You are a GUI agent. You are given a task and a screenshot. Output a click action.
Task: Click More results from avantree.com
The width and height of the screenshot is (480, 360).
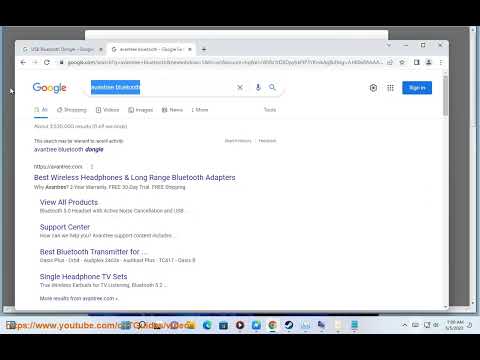[79, 298]
